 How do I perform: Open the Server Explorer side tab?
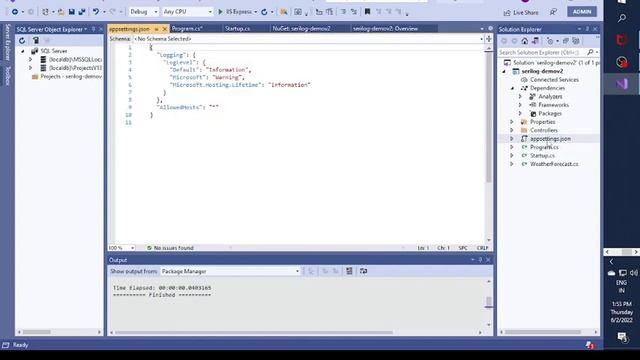7,42
